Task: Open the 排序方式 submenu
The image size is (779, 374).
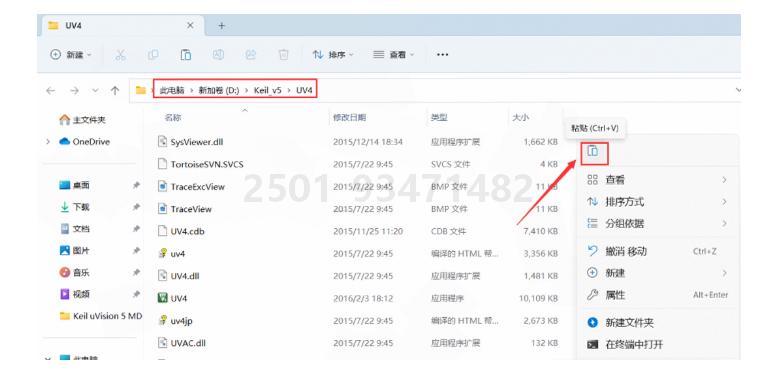Action: [657, 202]
